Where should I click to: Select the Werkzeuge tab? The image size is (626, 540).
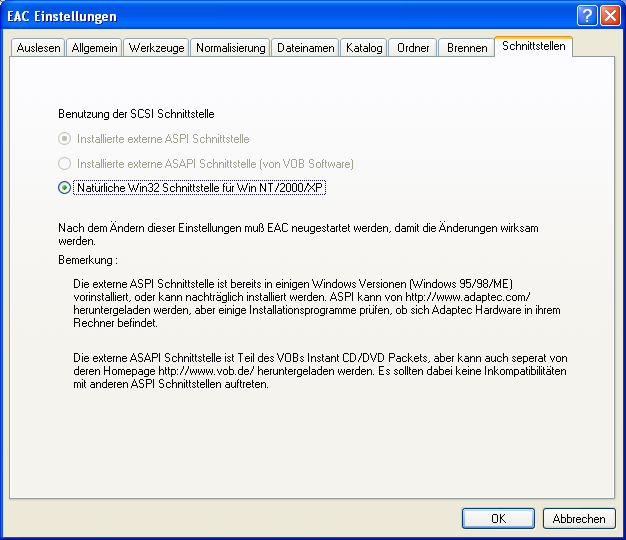[156, 48]
